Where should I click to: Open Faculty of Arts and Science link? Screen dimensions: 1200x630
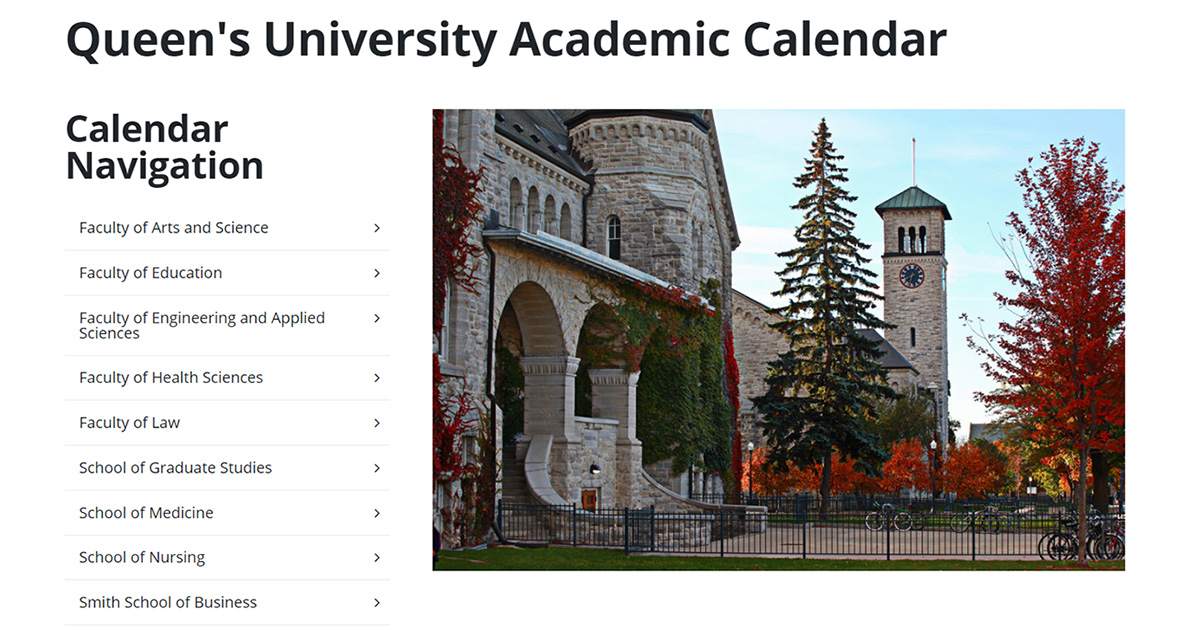point(174,228)
